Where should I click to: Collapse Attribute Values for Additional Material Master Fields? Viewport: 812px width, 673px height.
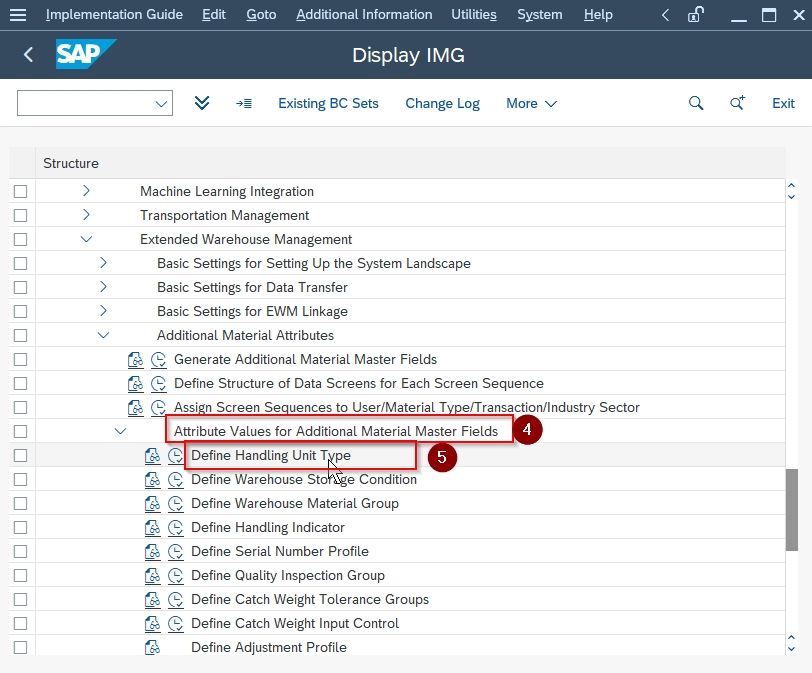pyautogui.click(x=120, y=431)
